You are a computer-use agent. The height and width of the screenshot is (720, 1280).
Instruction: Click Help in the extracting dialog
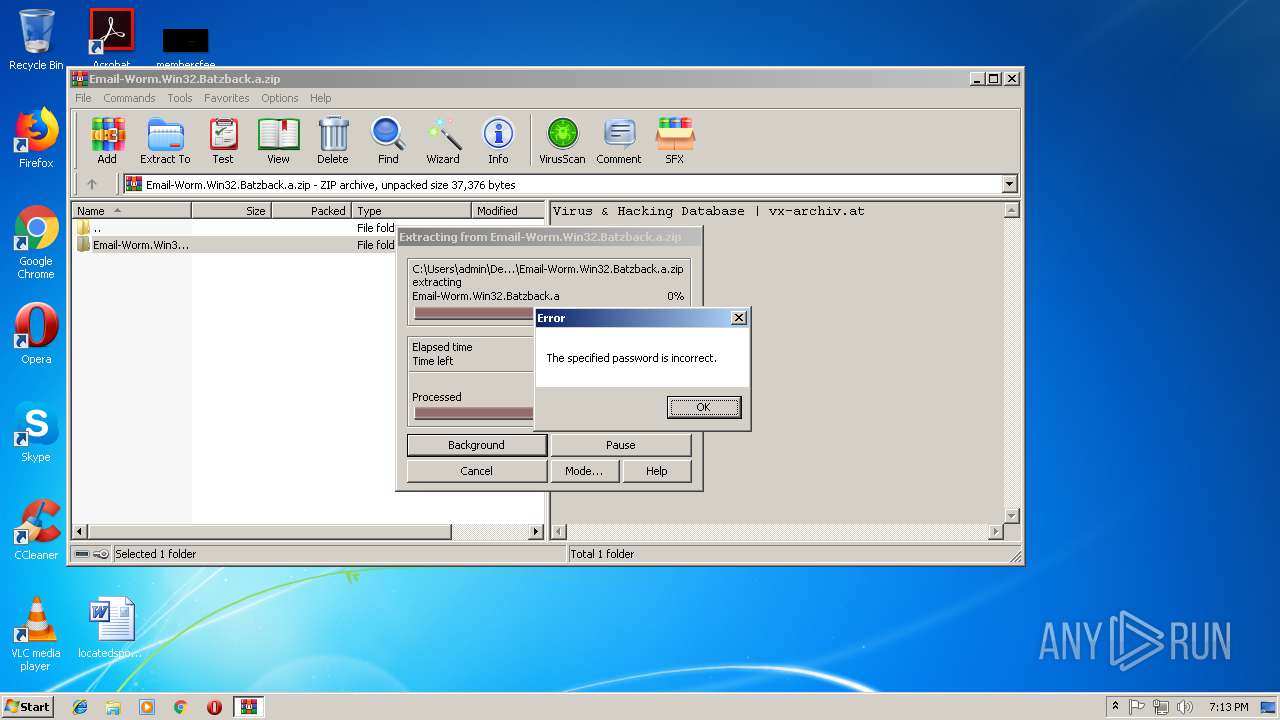657,471
